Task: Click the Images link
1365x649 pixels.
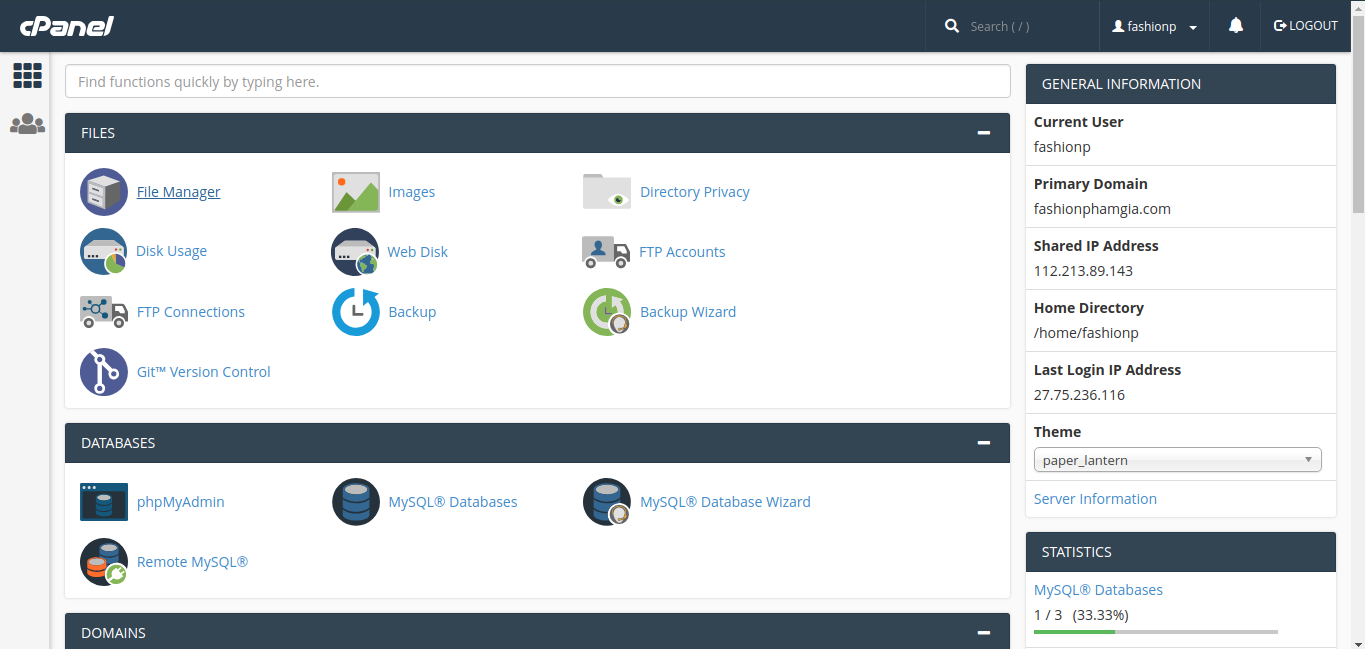Action: [x=412, y=192]
